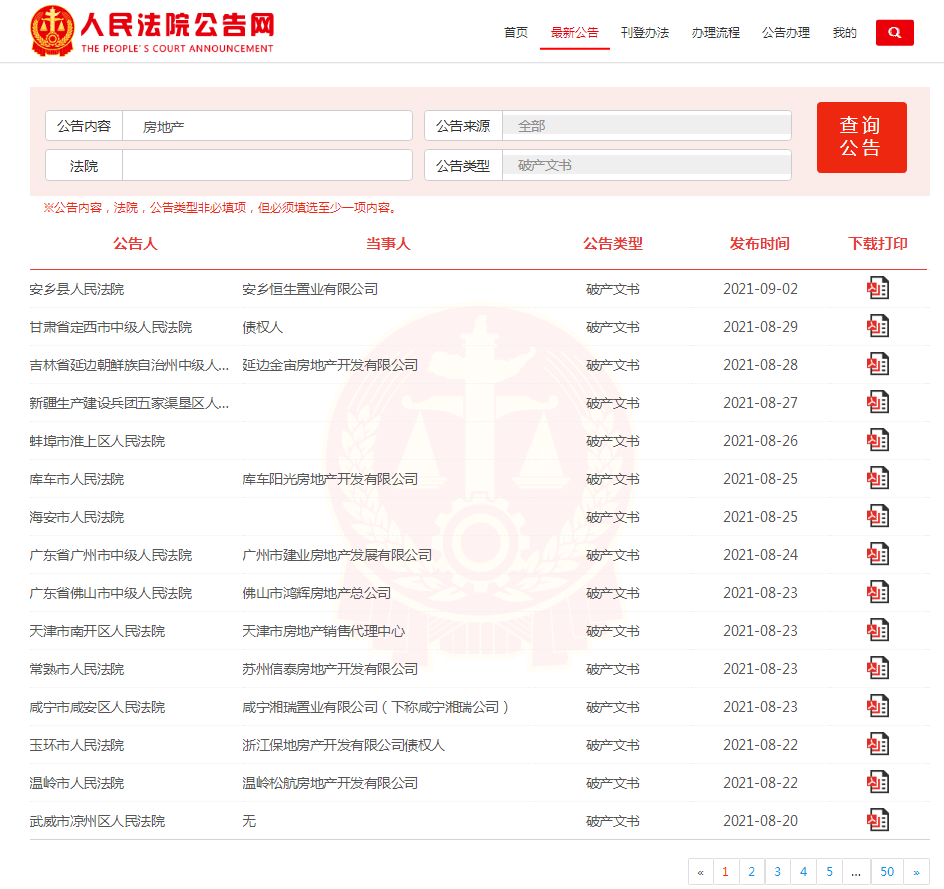Open PDF icon for 库车市人民法院 row
944x889 pixels.
click(877, 479)
